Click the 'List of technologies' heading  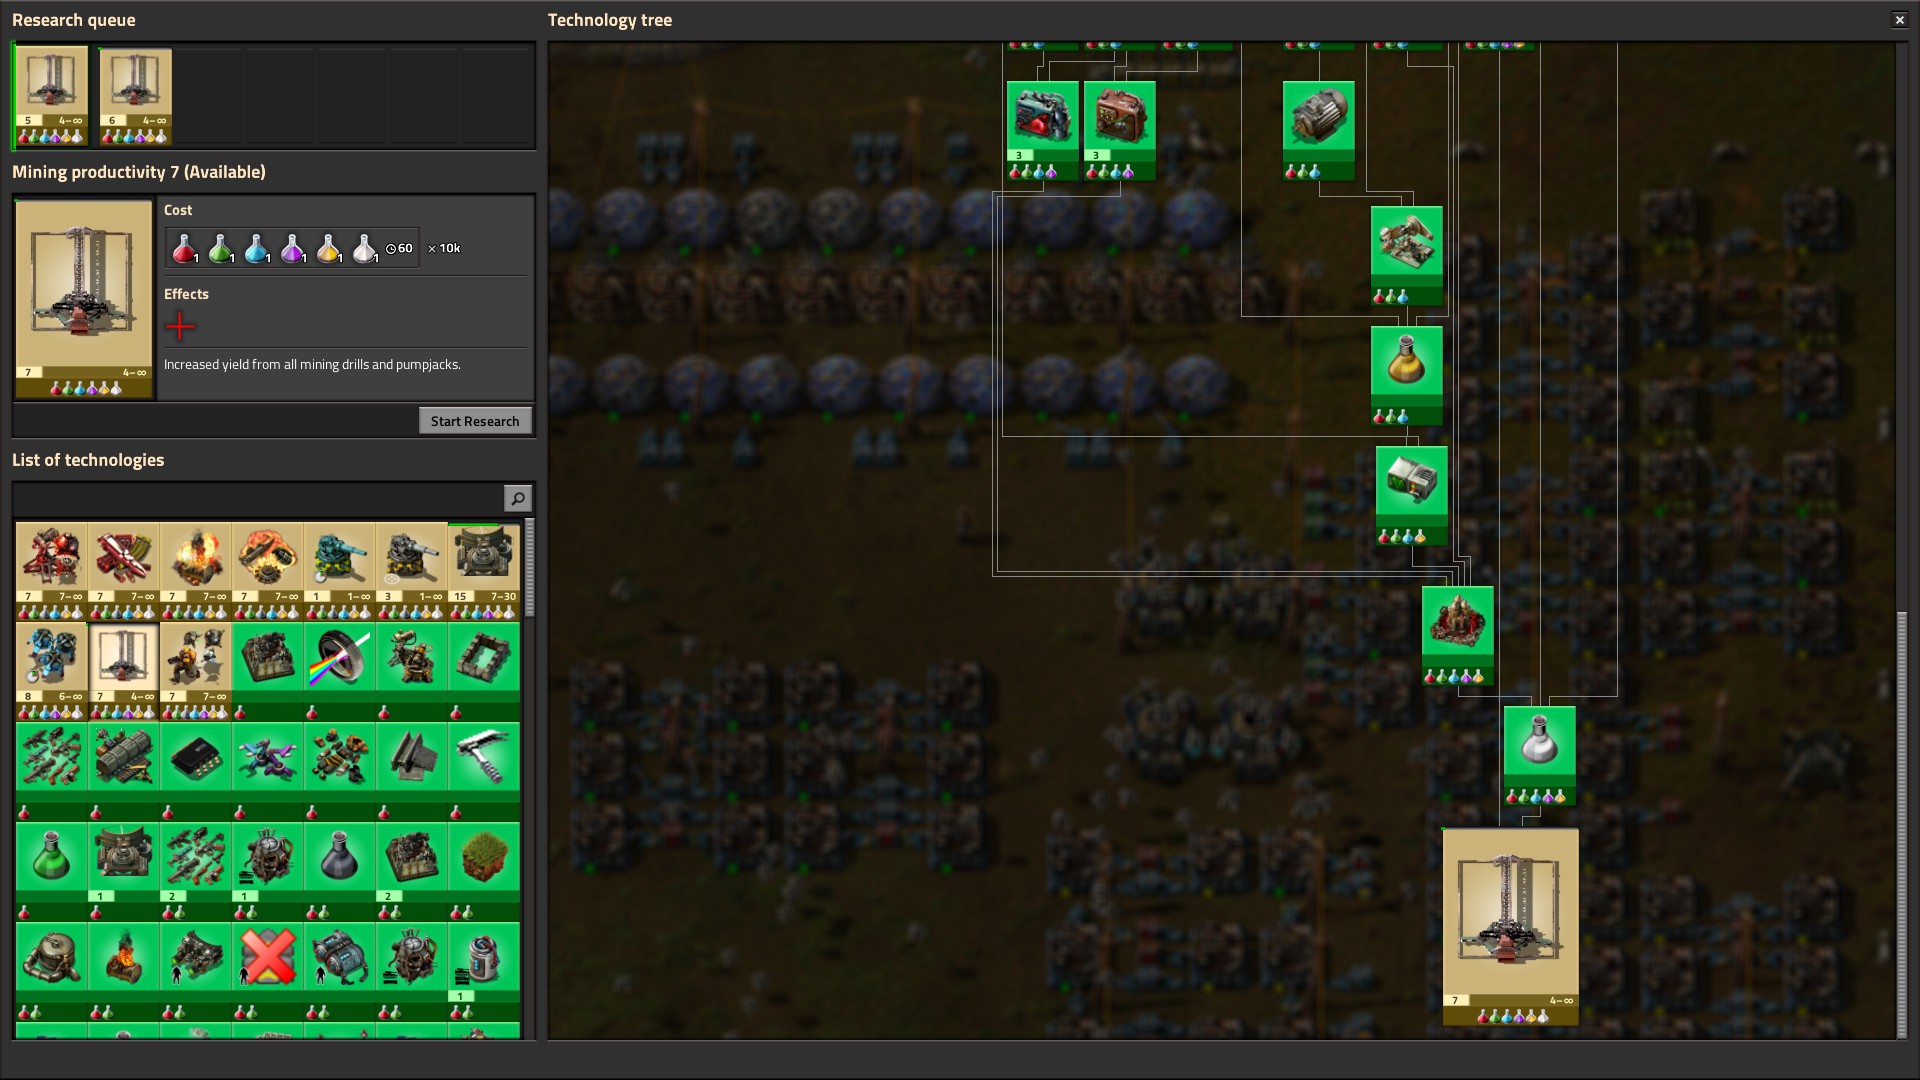point(88,460)
